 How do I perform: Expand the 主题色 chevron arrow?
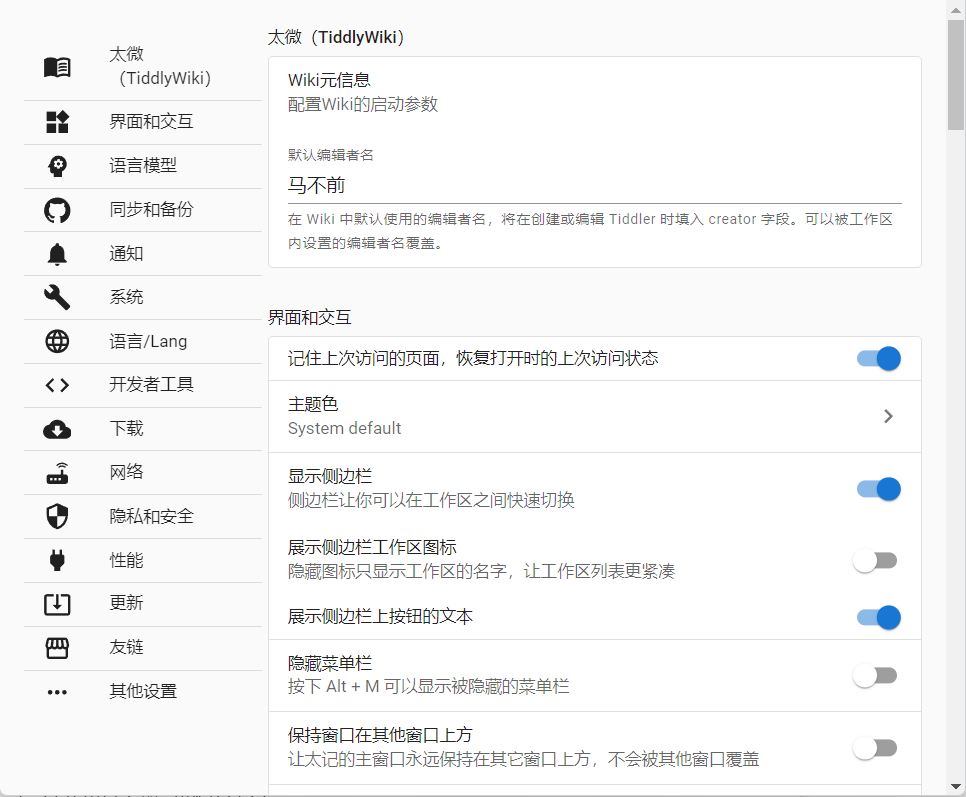click(x=888, y=416)
